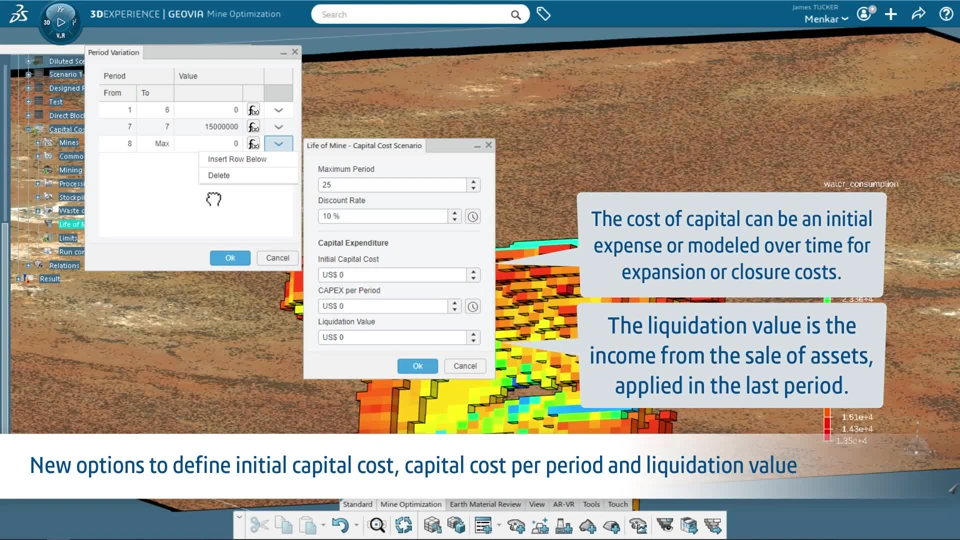Viewport: 960px width, 540px height.
Task: Click the circular update arrows icon
Action: 403,525
